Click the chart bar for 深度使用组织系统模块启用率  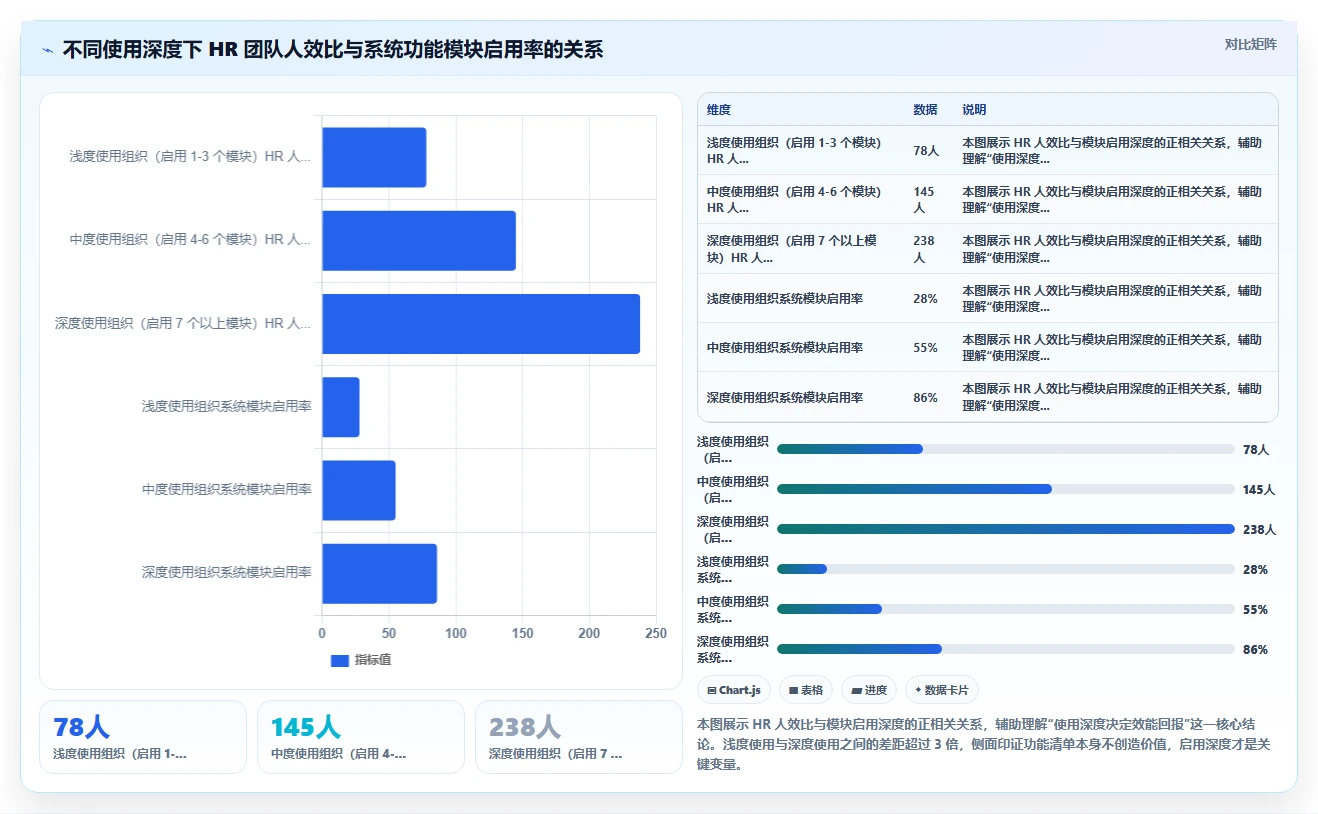coord(380,573)
